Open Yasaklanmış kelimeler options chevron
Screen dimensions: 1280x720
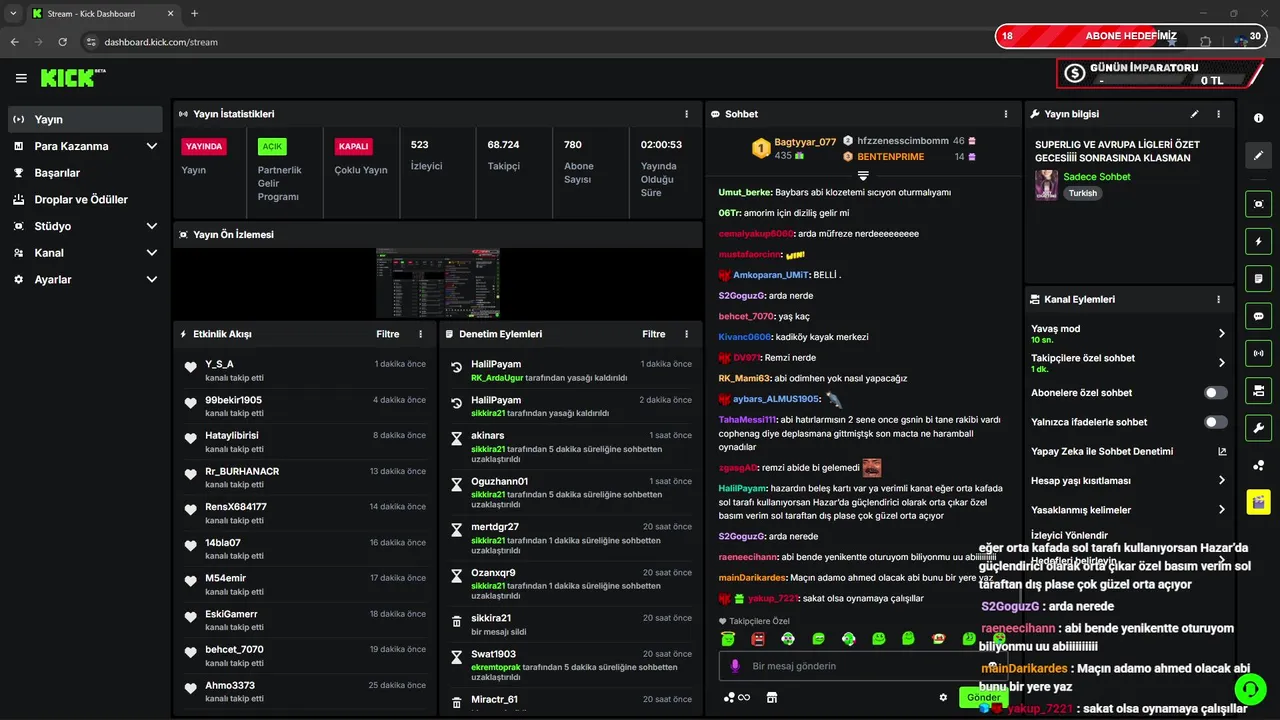tap(1222, 509)
